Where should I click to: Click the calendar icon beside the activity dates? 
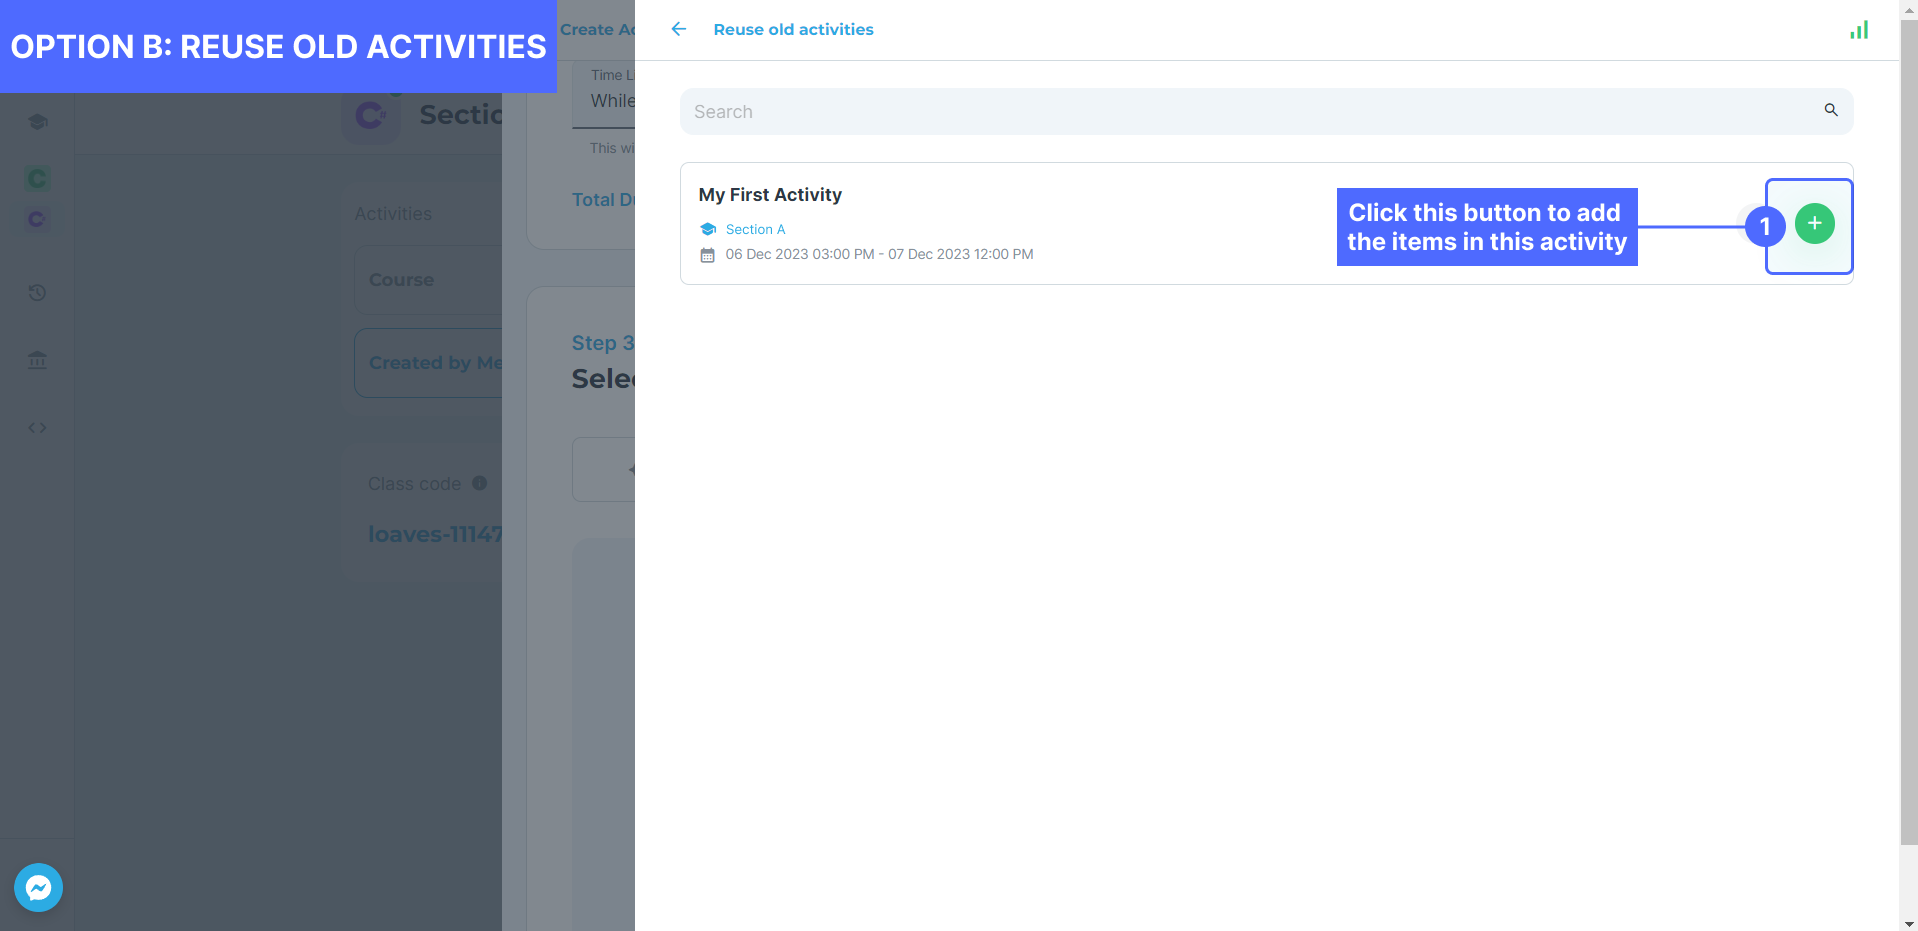click(708, 255)
